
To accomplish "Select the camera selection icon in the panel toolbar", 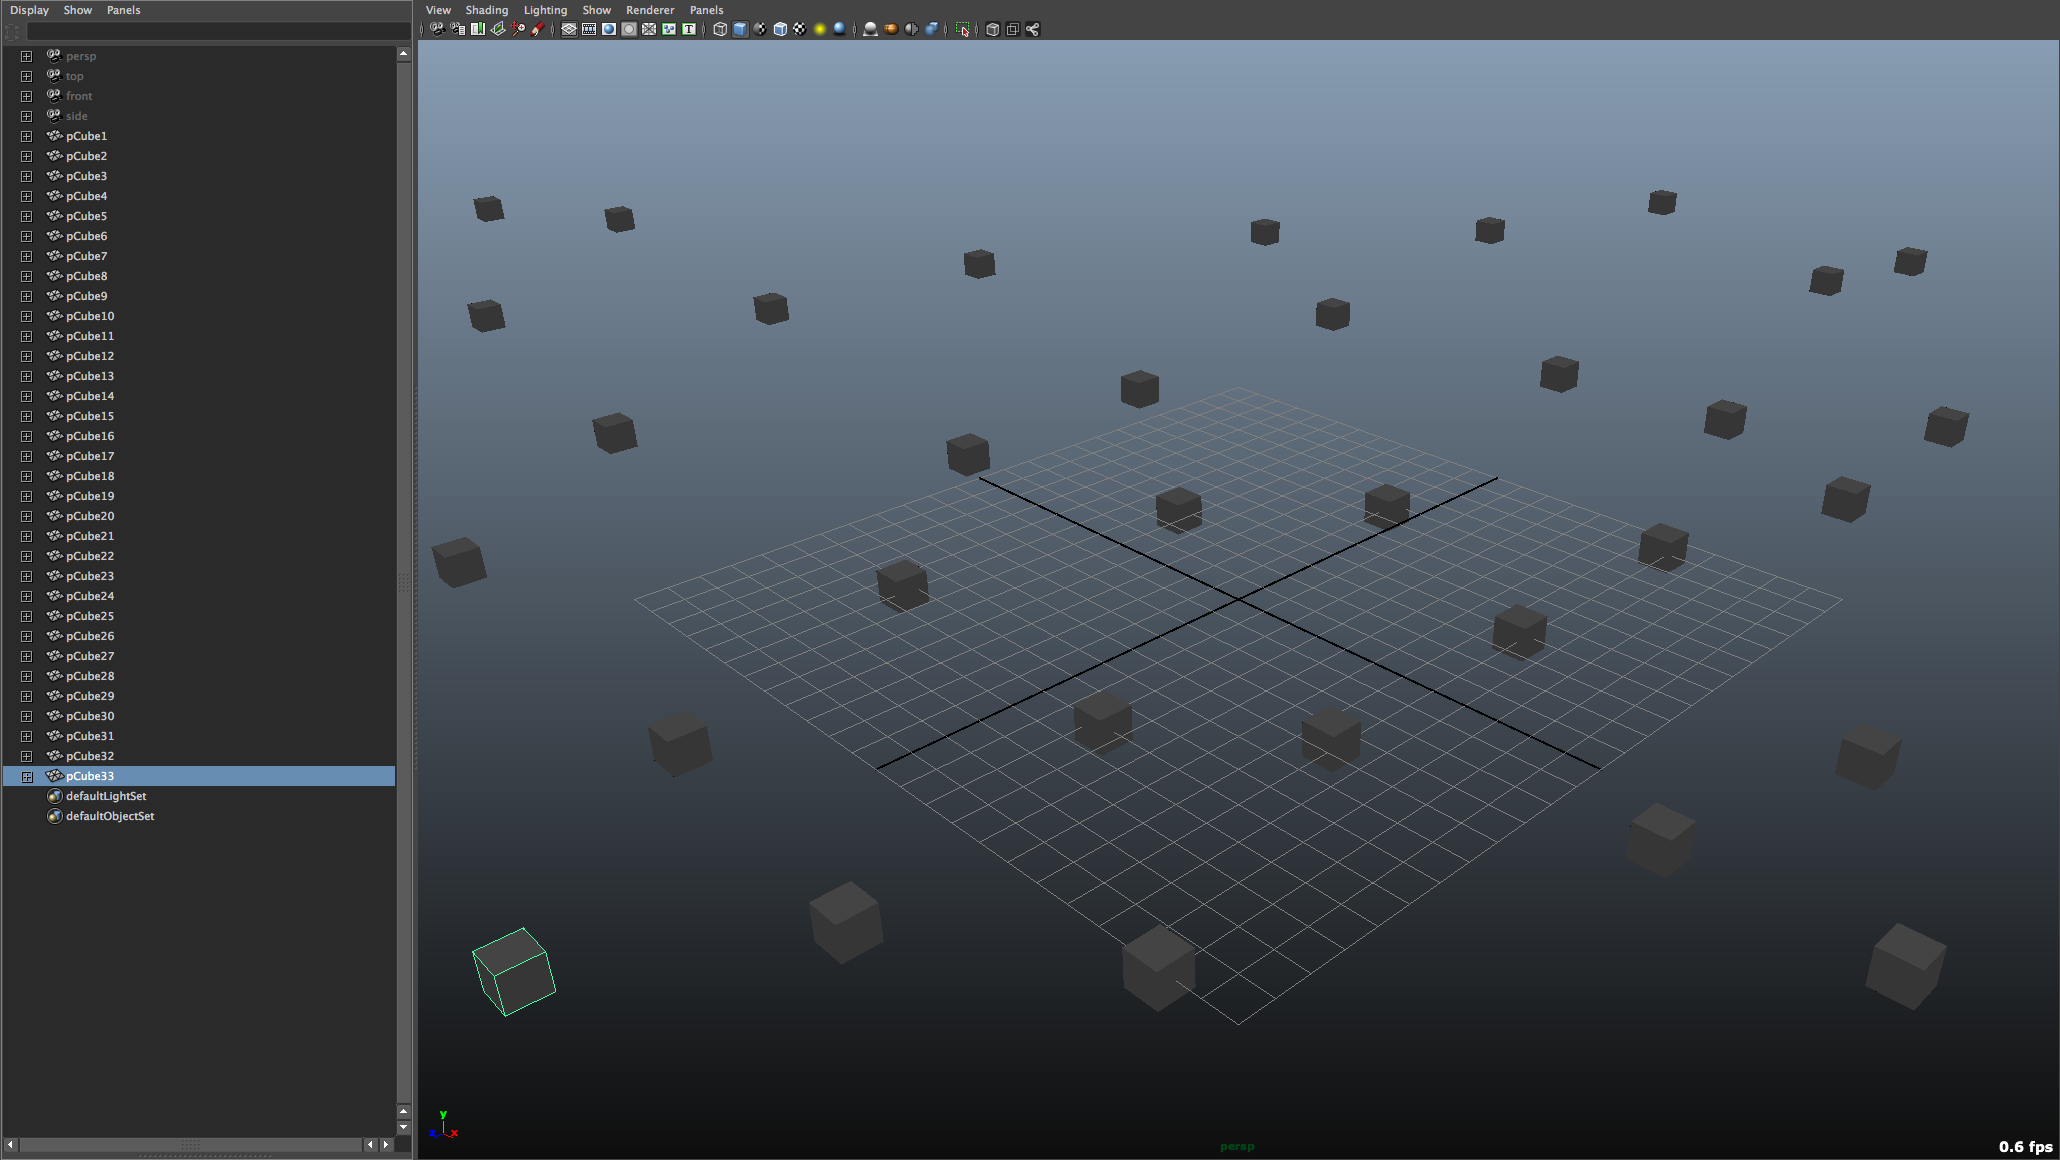I will pos(435,29).
